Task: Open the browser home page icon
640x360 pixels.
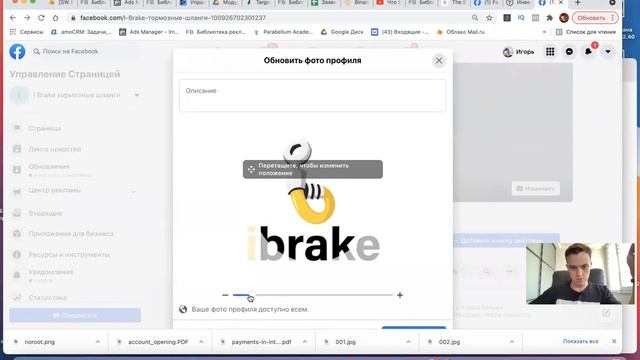Action: [x=56, y=18]
